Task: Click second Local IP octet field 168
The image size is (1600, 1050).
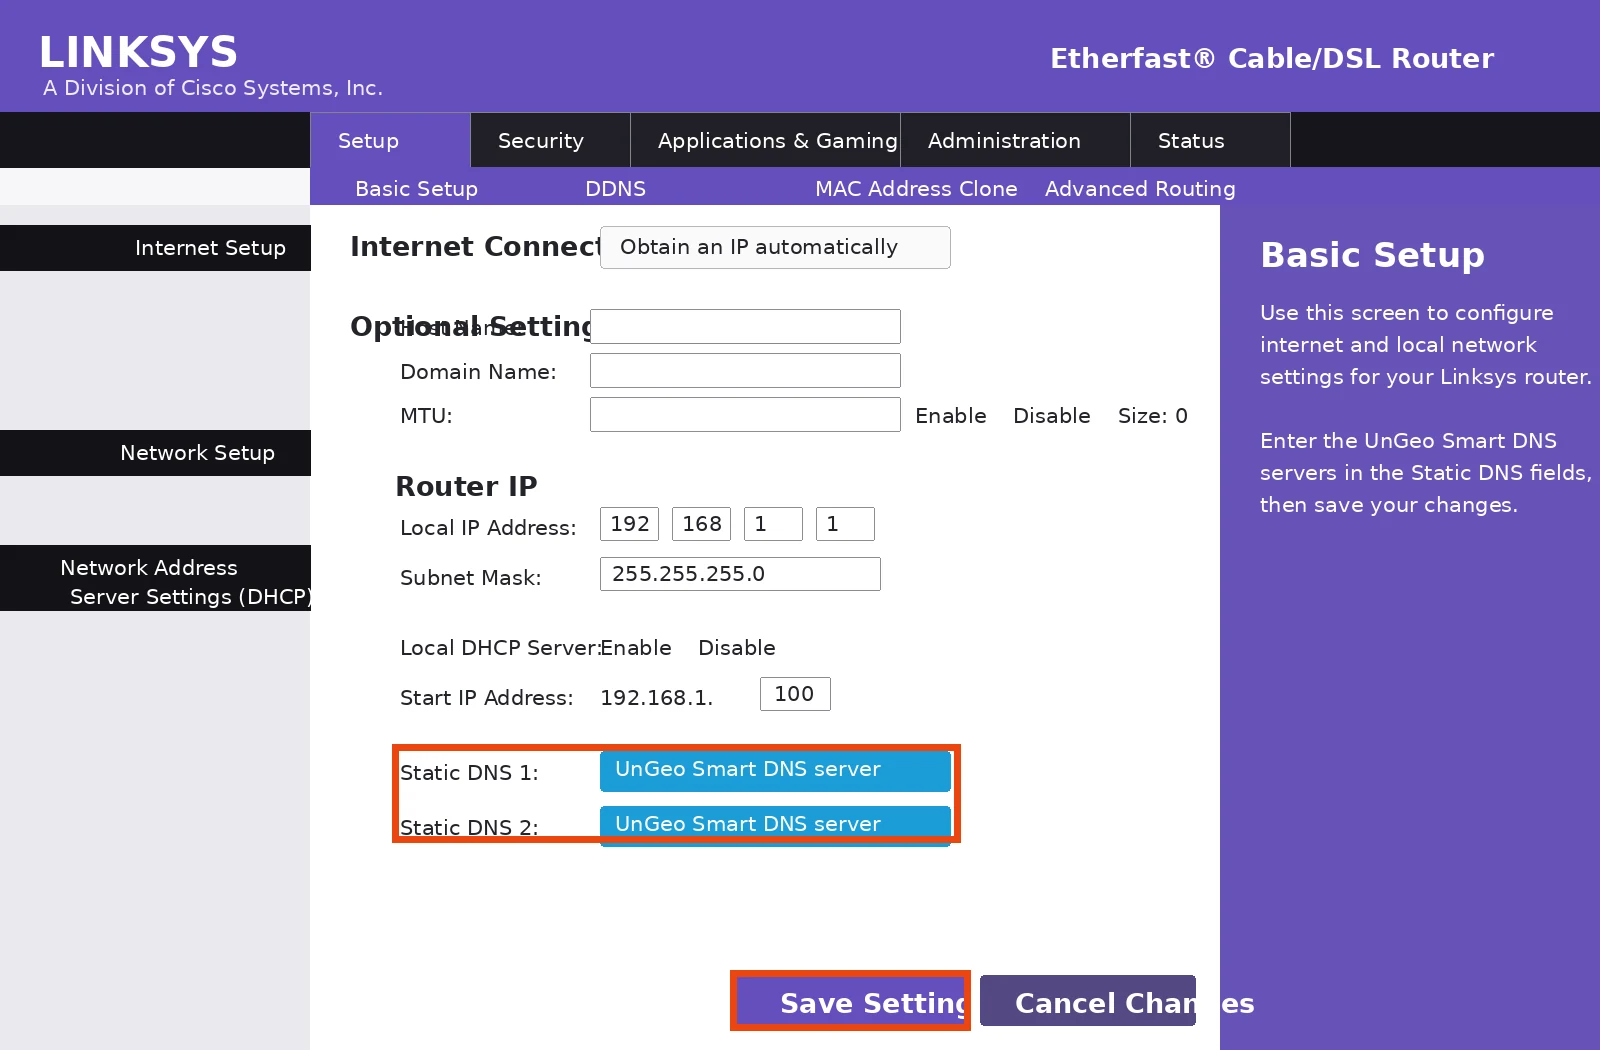Action: 701,524
